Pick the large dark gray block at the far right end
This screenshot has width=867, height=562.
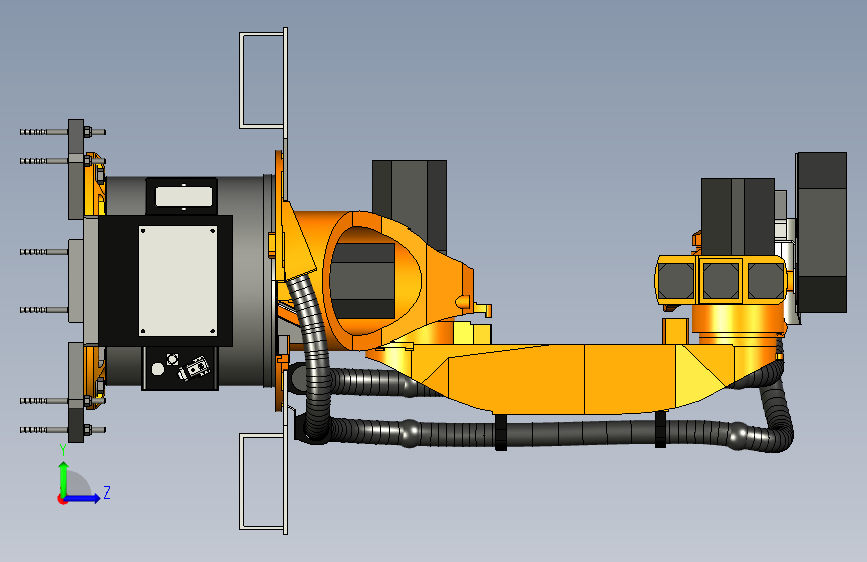pos(822,232)
